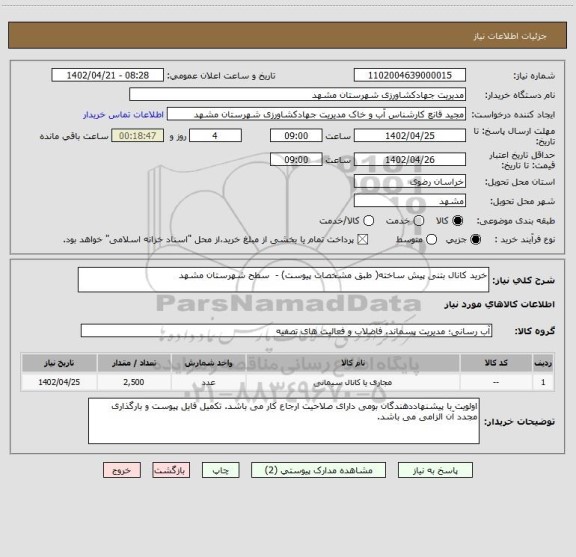This screenshot has width=576, height=557.
Task: Select the خدمت radio button
Action: 419,221
